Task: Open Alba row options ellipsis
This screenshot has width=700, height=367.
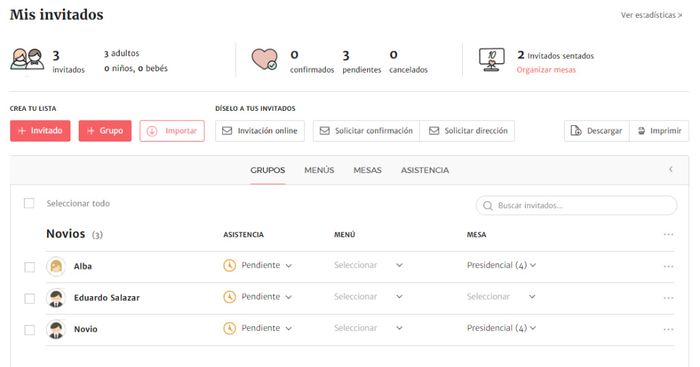Action: point(668,267)
